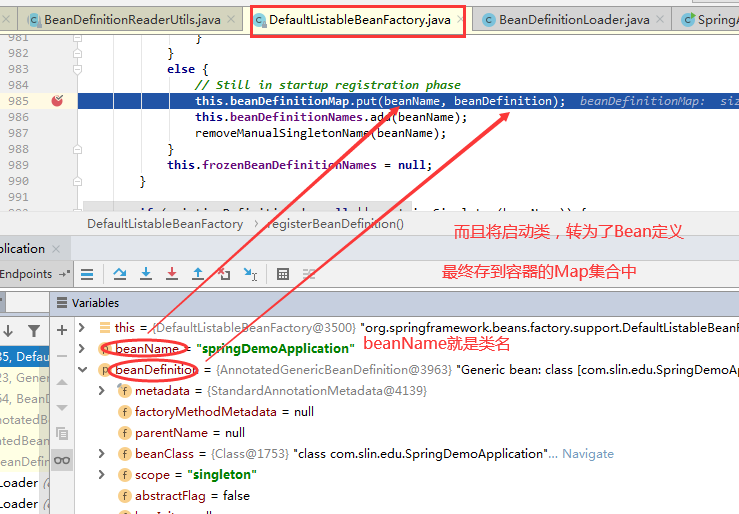Expand the scope field node
Image resolution: width=739 pixels, height=514 pixels.
(101, 474)
